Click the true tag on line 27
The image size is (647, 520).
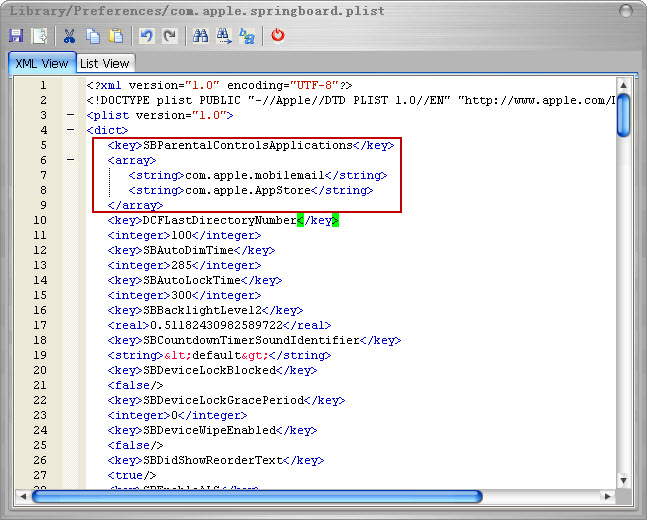pyautogui.click(x=132, y=475)
